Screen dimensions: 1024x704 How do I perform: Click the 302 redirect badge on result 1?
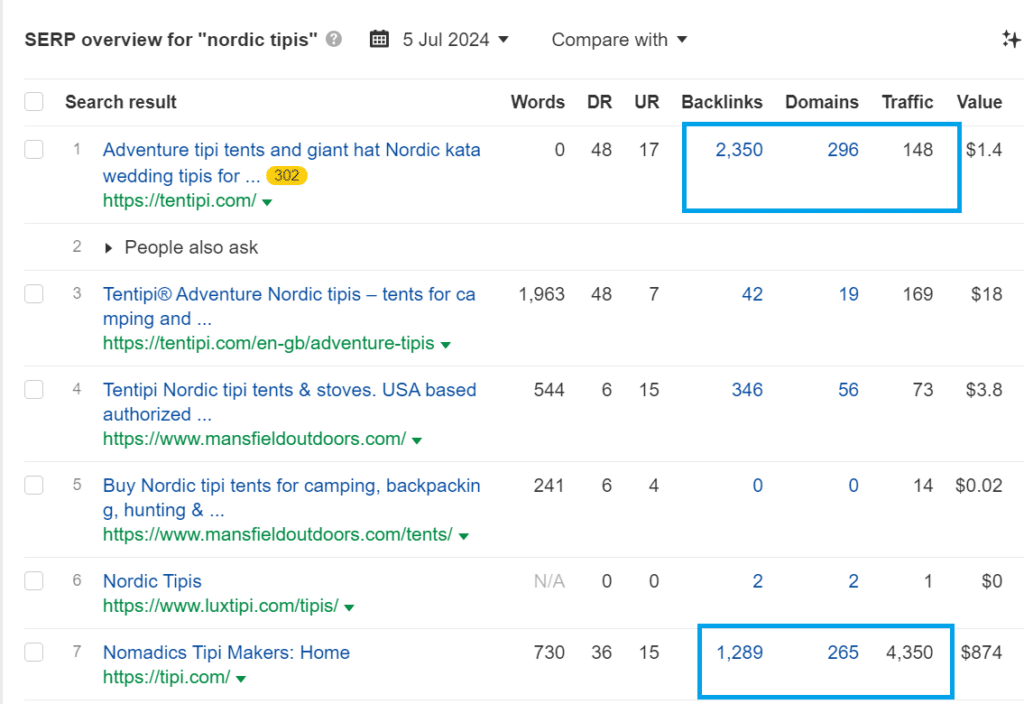click(x=286, y=176)
